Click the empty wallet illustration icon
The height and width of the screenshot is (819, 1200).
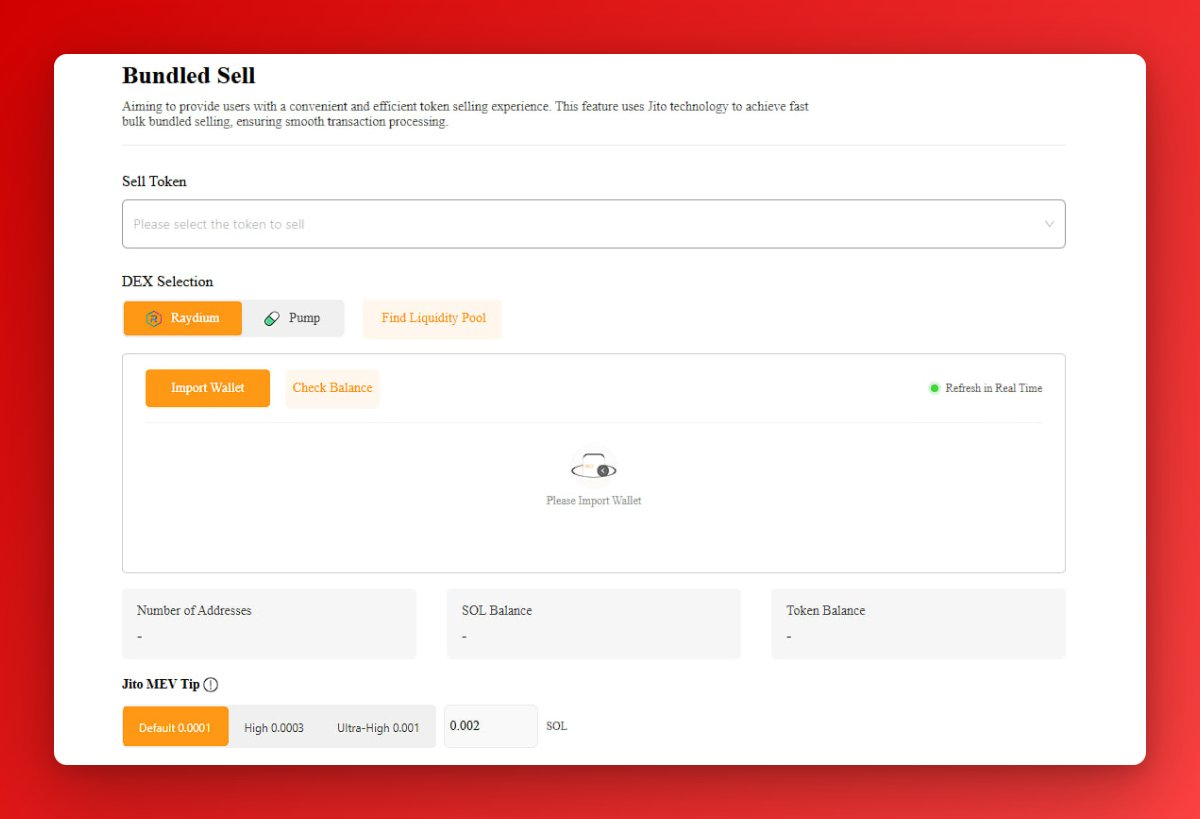pos(594,467)
